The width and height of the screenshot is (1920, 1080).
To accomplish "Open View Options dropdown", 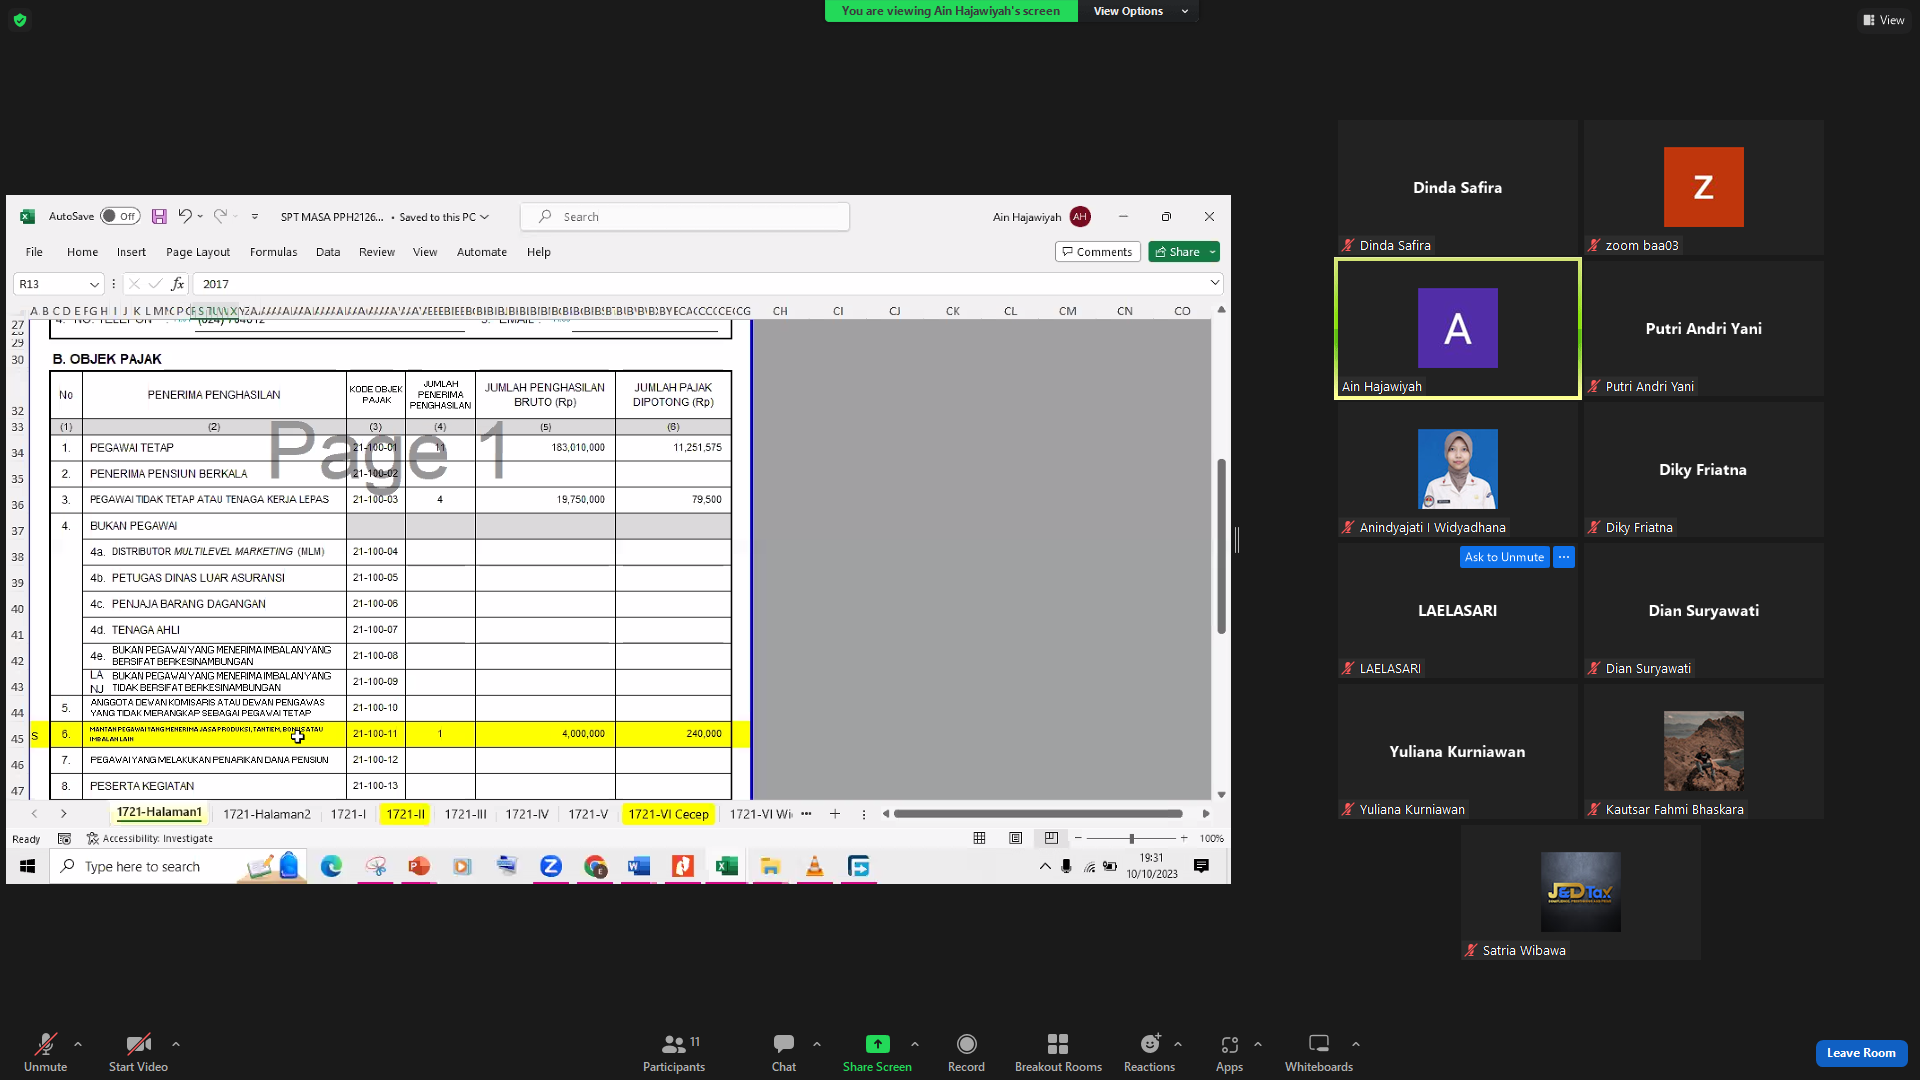I will (1139, 11).
